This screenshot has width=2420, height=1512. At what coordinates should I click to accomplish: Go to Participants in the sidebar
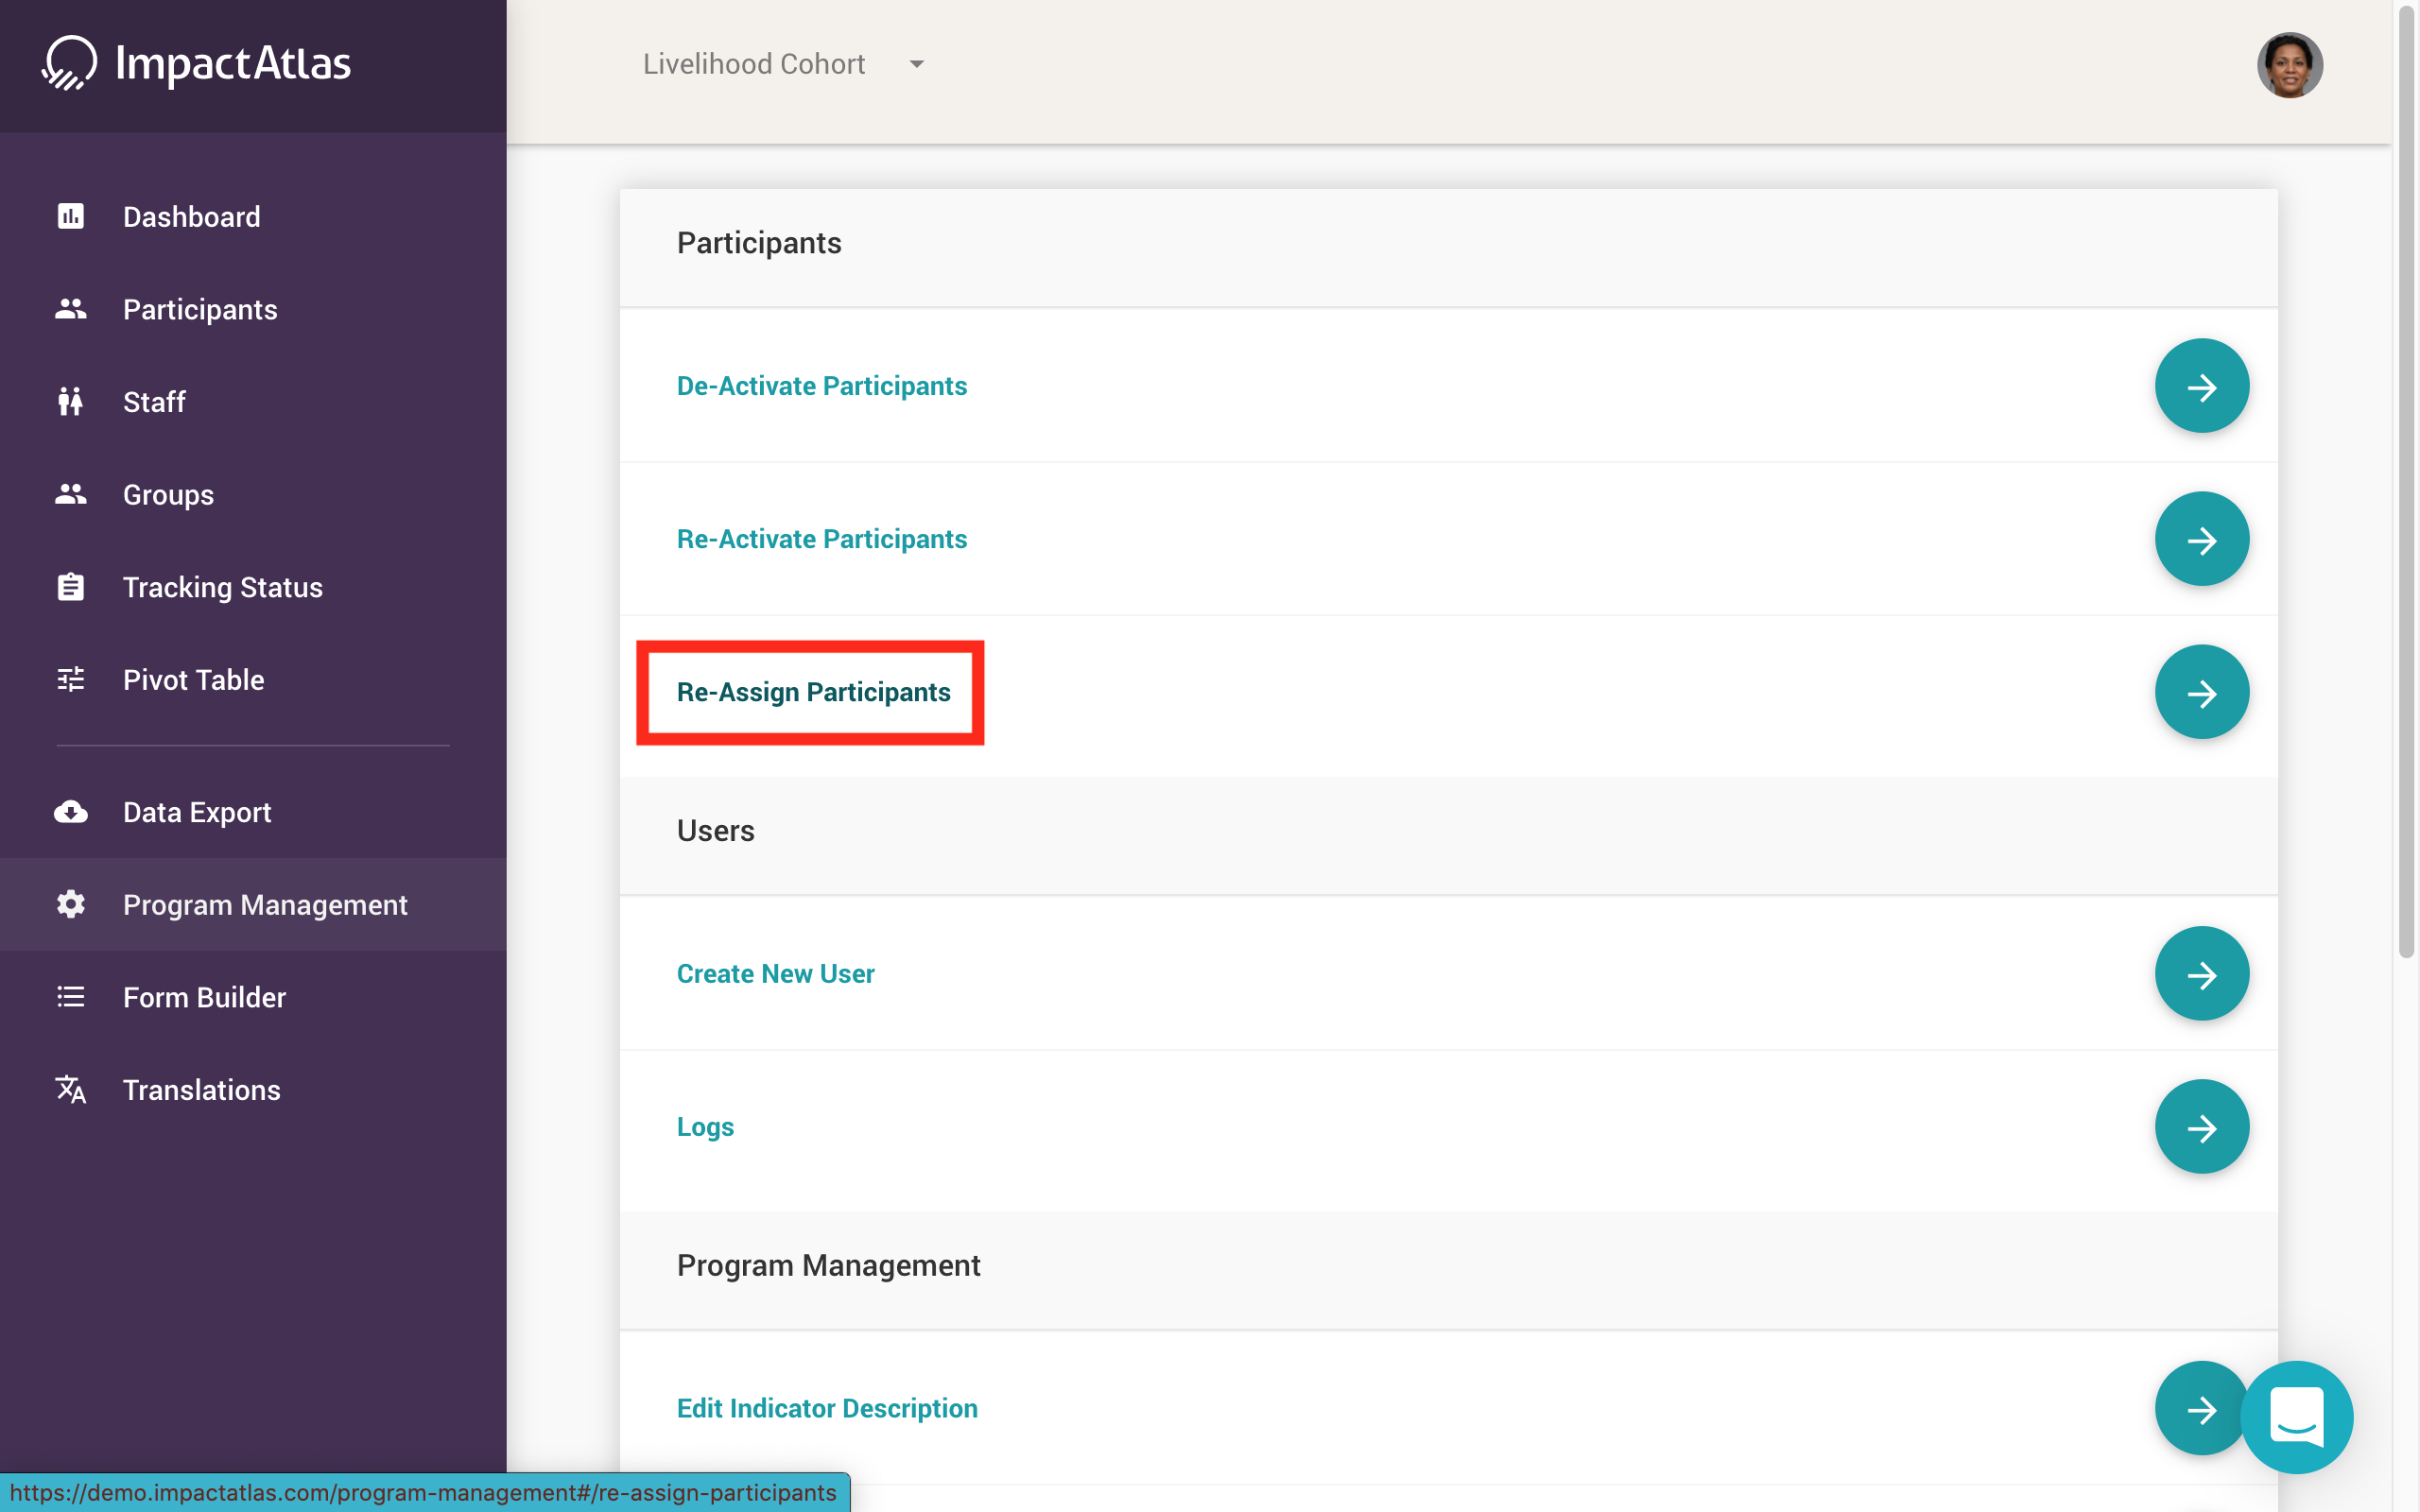200,309
